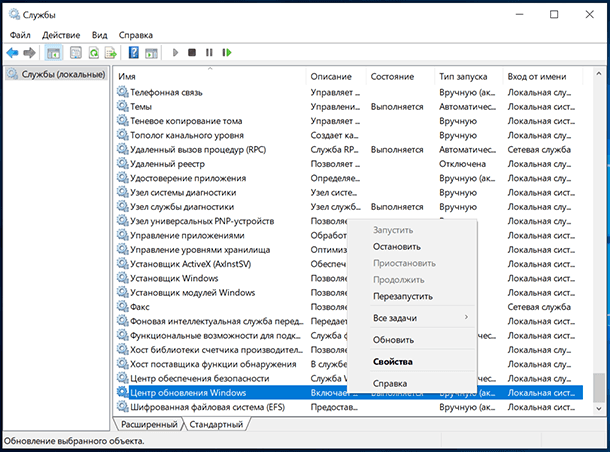Toggle the show/hide console tree icon
The width and height of the screenshot is (610, 452).
(53, 52)
